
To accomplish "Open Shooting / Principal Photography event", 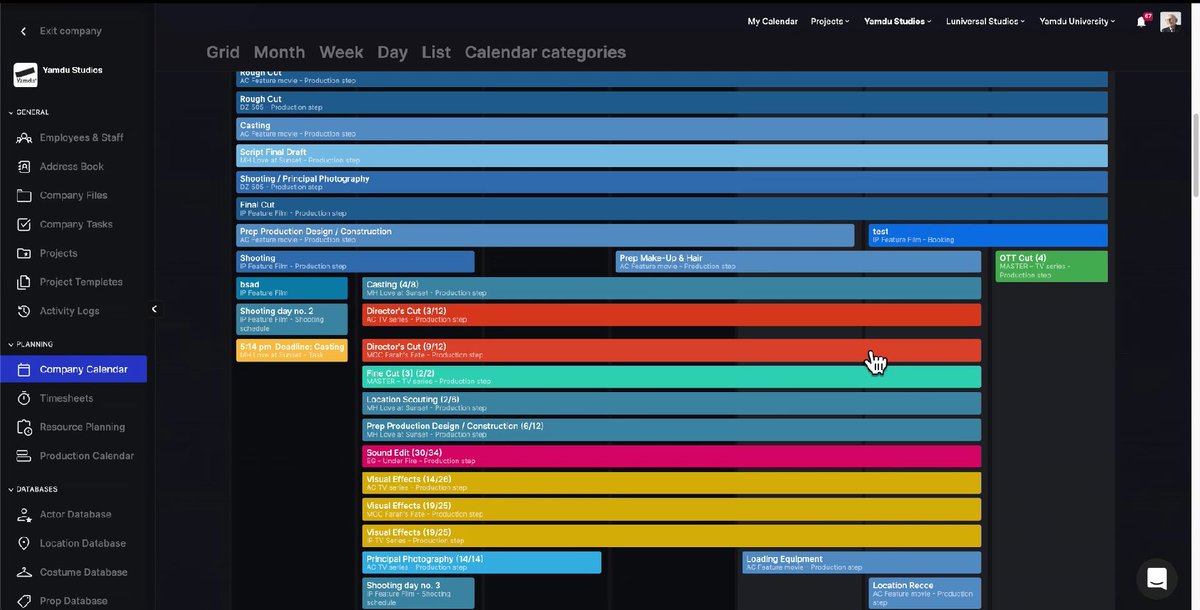I will (672, 182).
